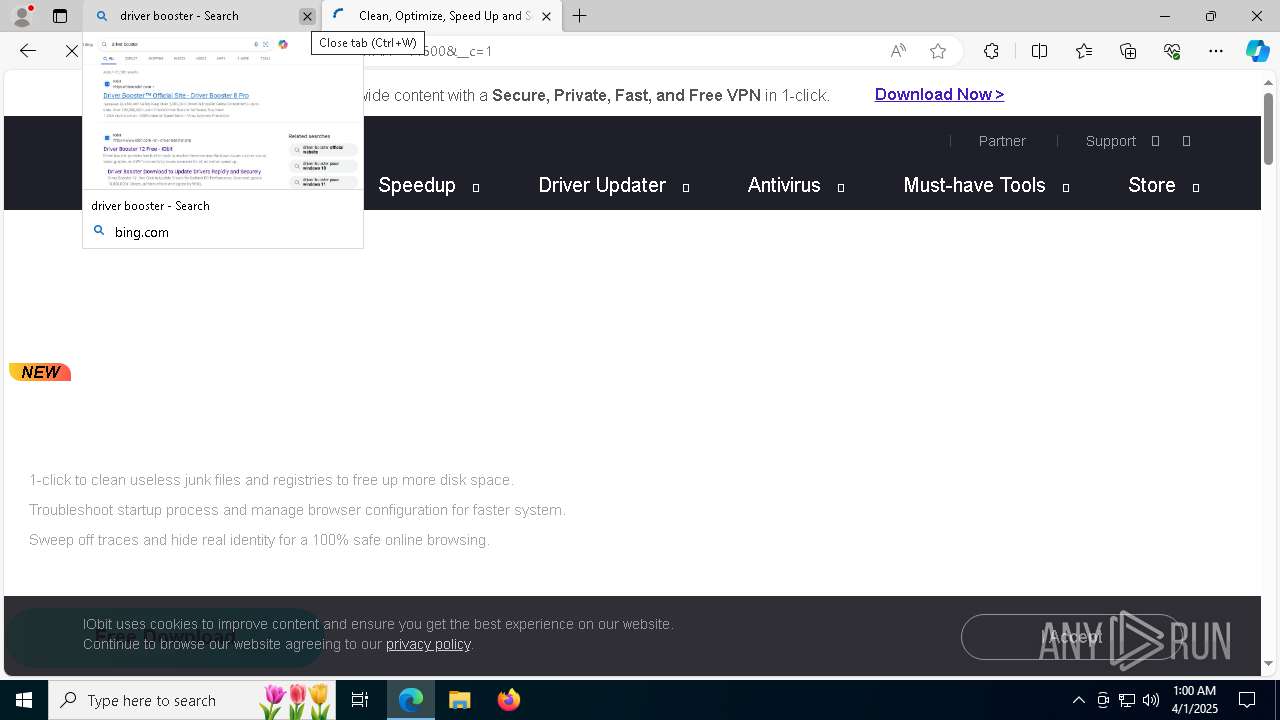Screen dimensions: 1280x720
Task: Open the Favorites list
Action: pos(1084,51)
